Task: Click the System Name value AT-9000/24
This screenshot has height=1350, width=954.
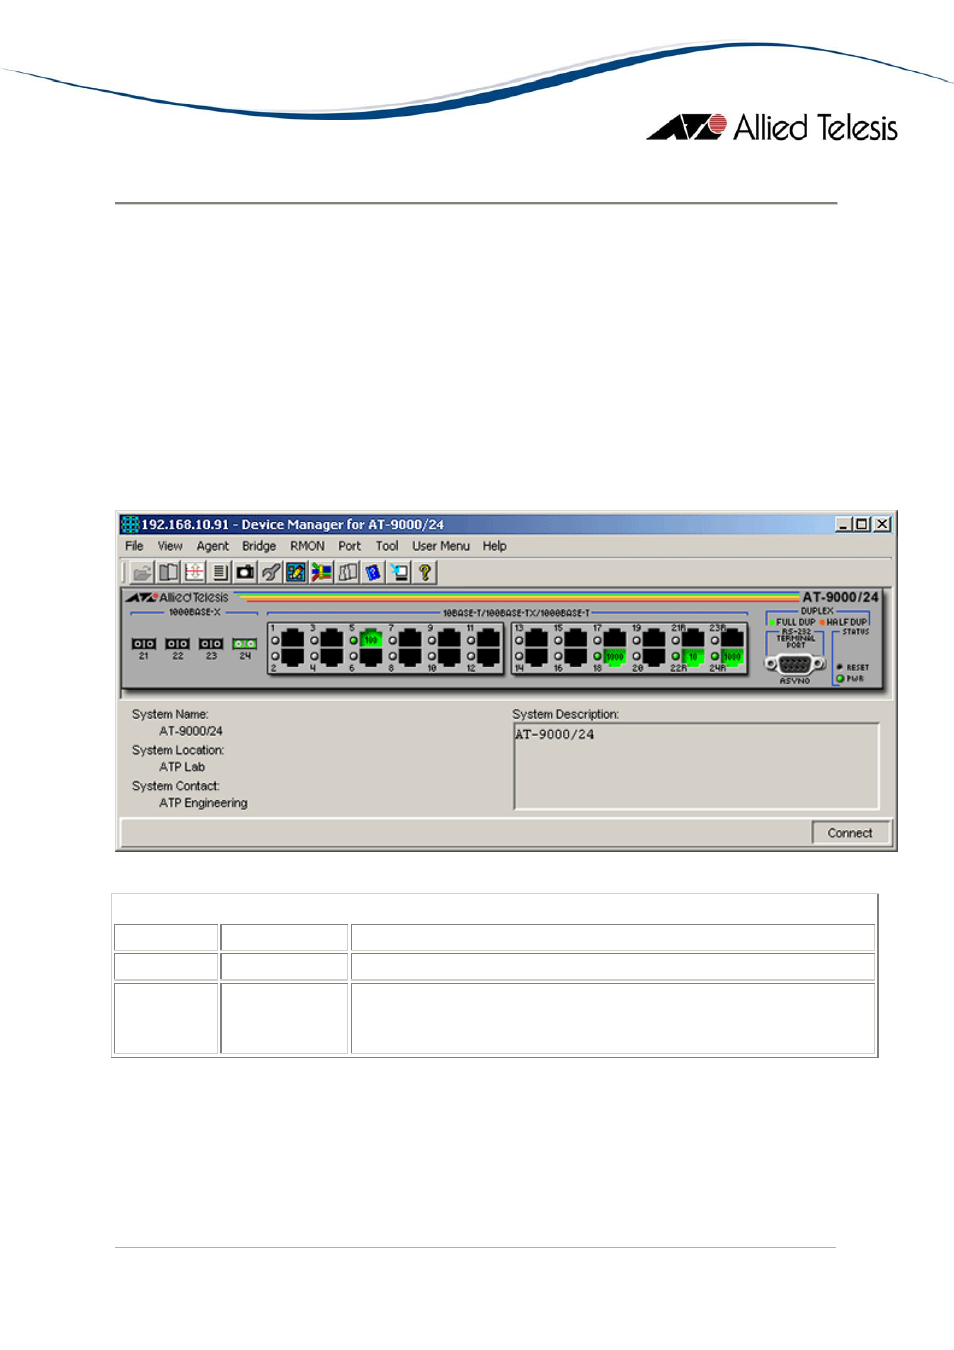Action: coord(191,732)
